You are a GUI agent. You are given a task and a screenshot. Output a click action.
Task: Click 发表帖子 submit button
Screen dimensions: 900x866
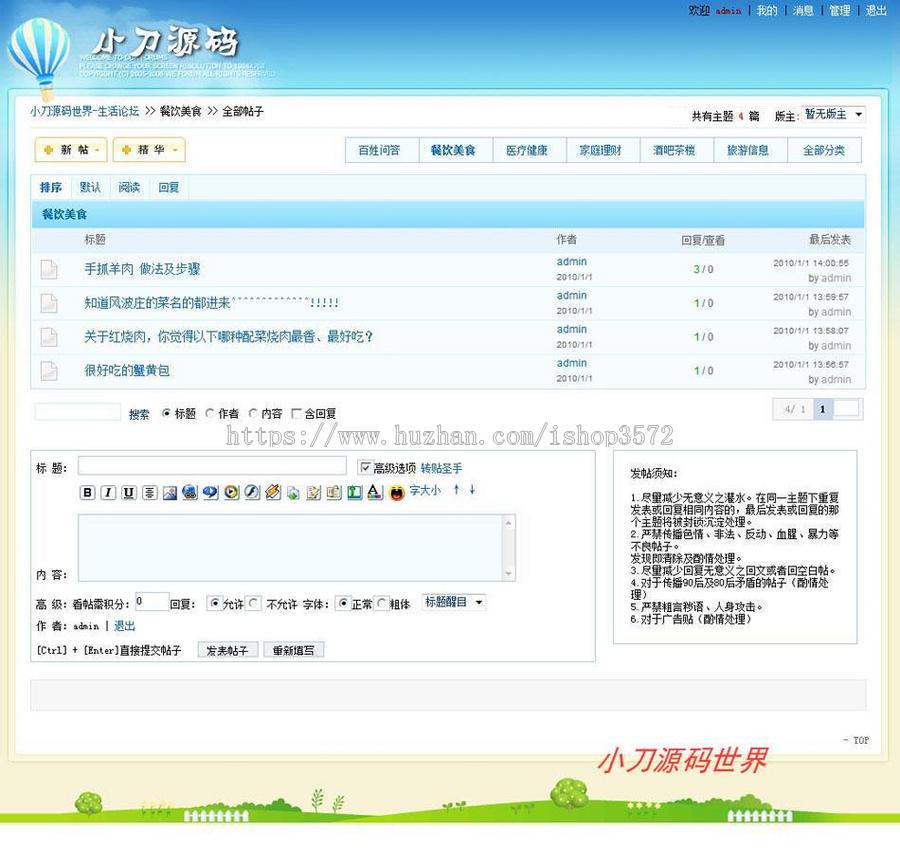[227, 650]
